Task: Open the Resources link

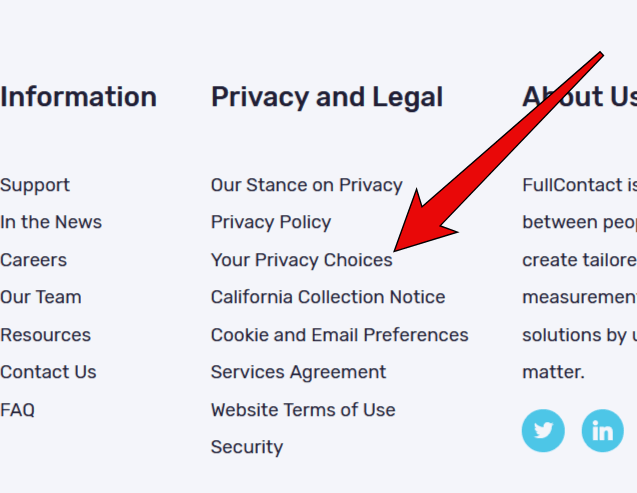Action: [46, 335]
